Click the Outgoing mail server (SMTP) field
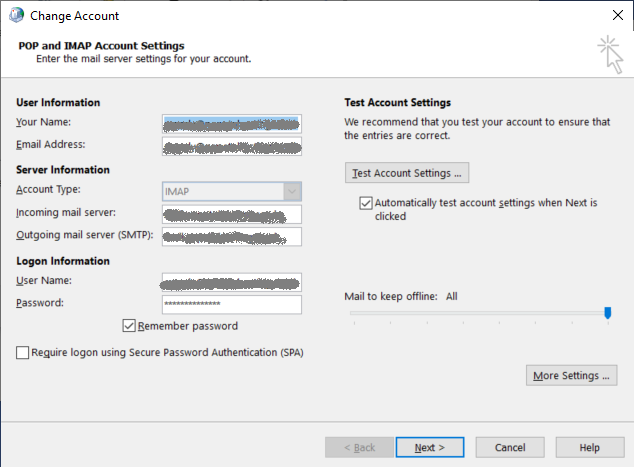 point(231,236)
